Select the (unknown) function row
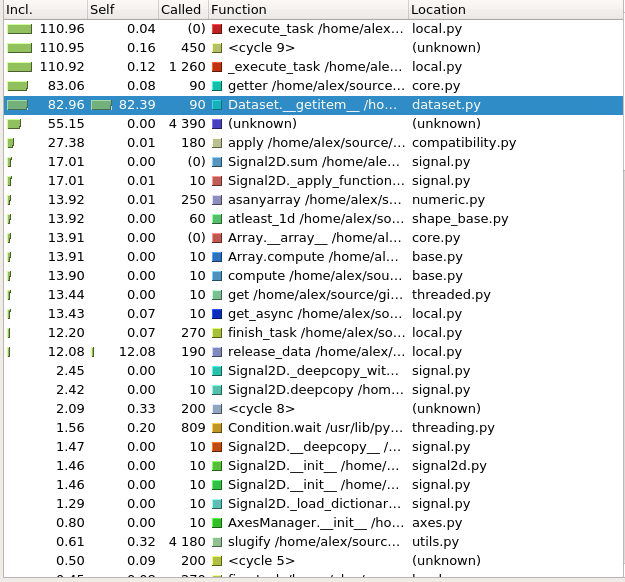The image size is (625, 582). click(x=313, y=124)
